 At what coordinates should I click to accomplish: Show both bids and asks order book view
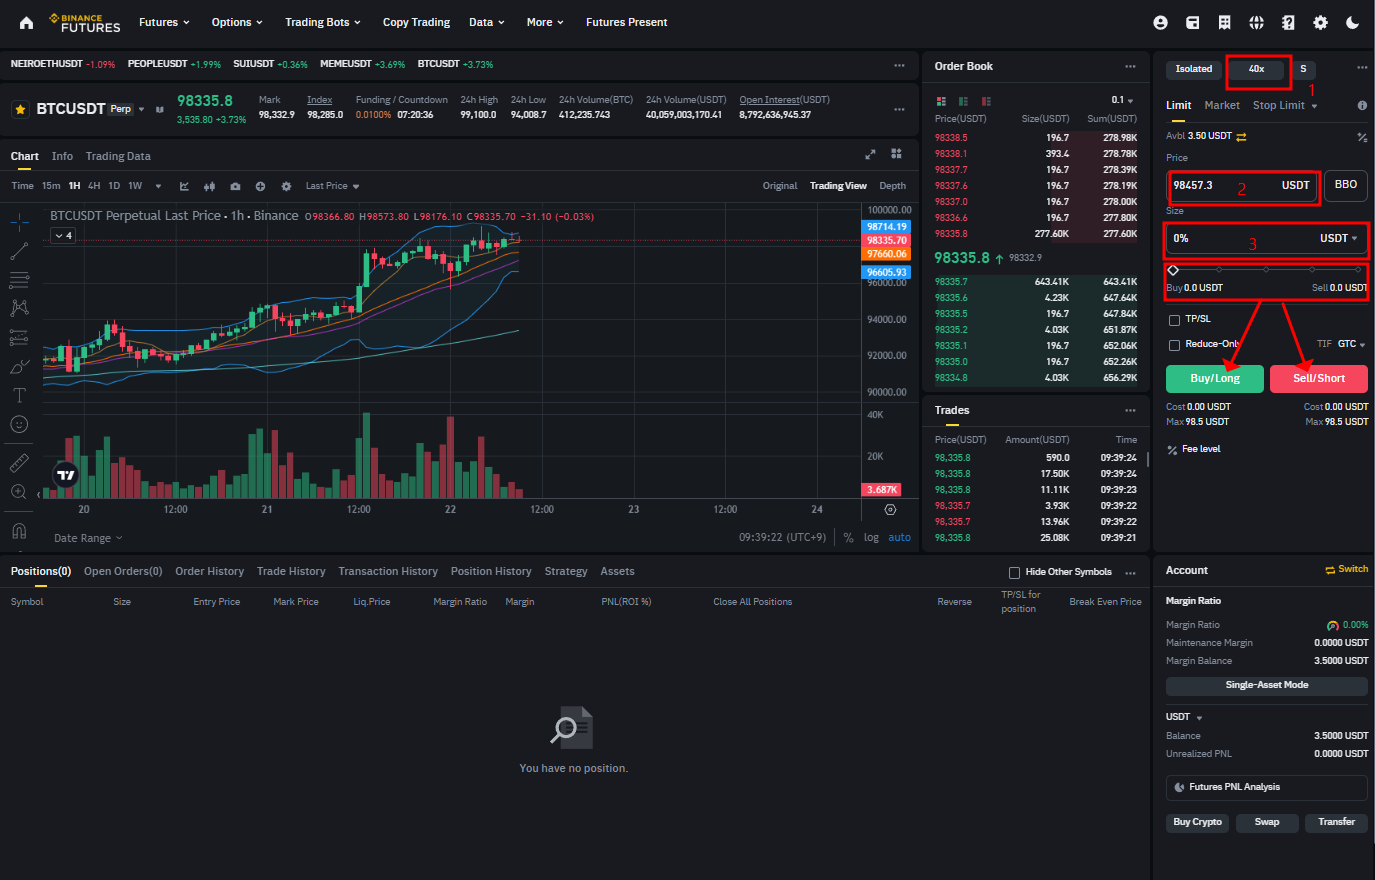941,101
